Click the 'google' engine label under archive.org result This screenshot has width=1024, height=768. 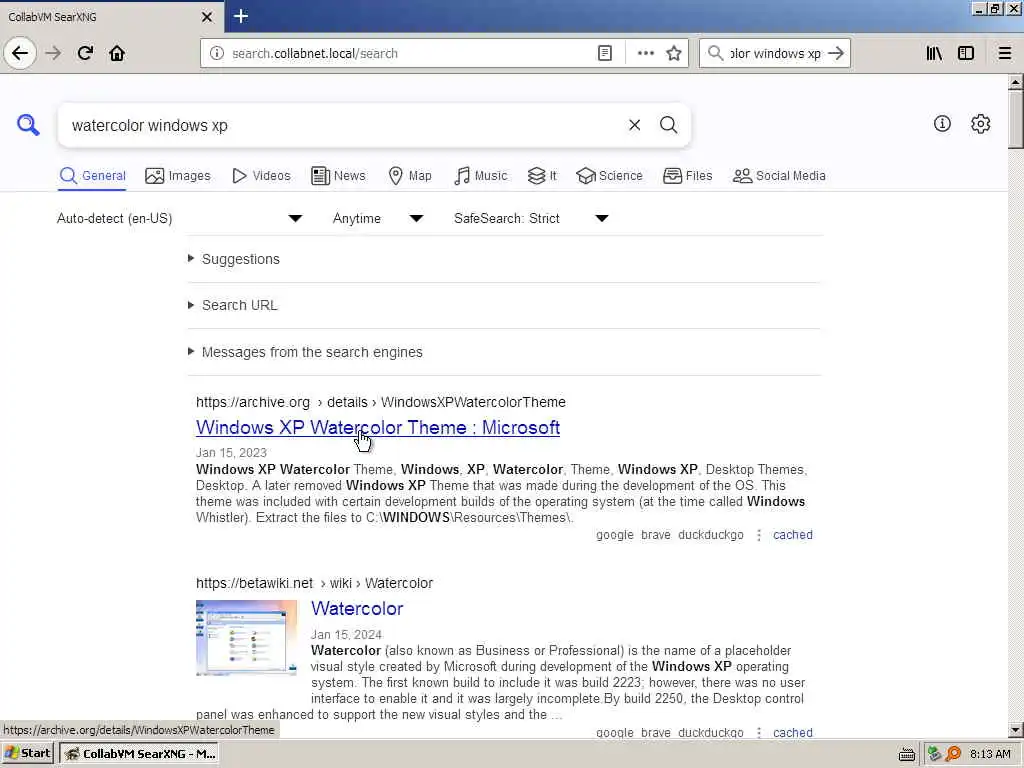(615, 535)
